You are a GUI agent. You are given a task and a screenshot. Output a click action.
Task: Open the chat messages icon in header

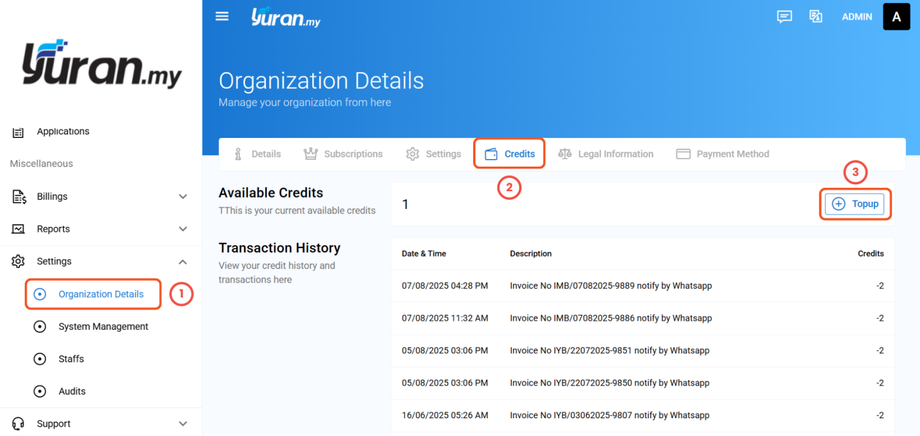785,17
